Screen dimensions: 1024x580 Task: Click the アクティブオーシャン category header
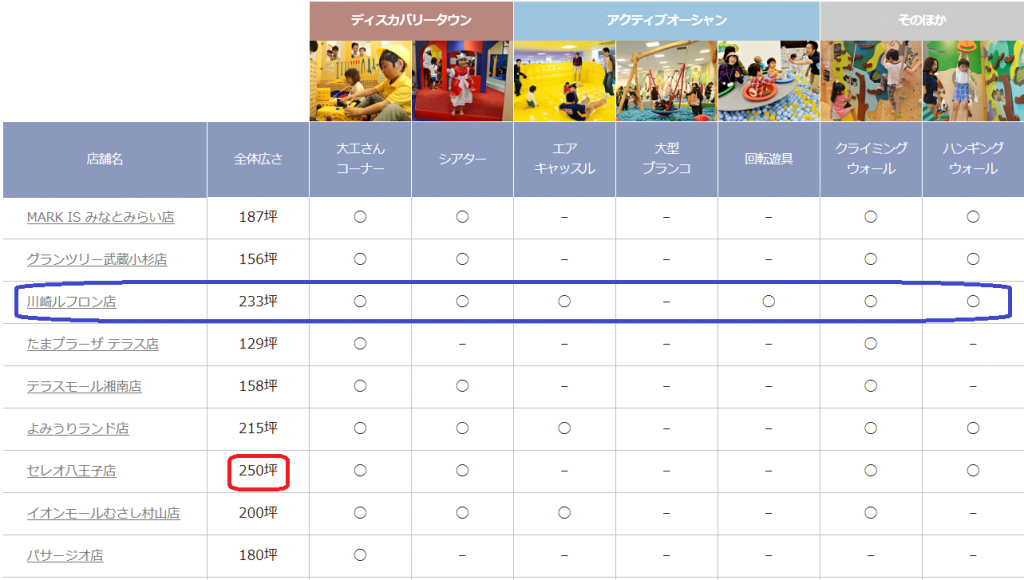667,20
